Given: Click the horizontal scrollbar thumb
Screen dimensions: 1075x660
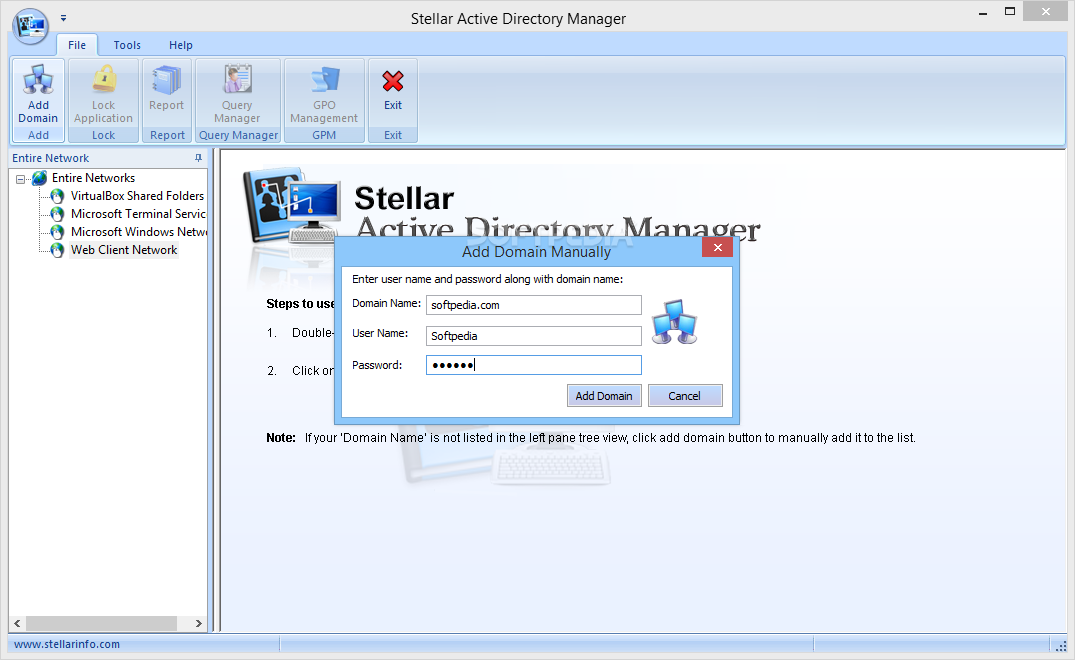Looking at the screenshot, I should (x=101, y=624).
